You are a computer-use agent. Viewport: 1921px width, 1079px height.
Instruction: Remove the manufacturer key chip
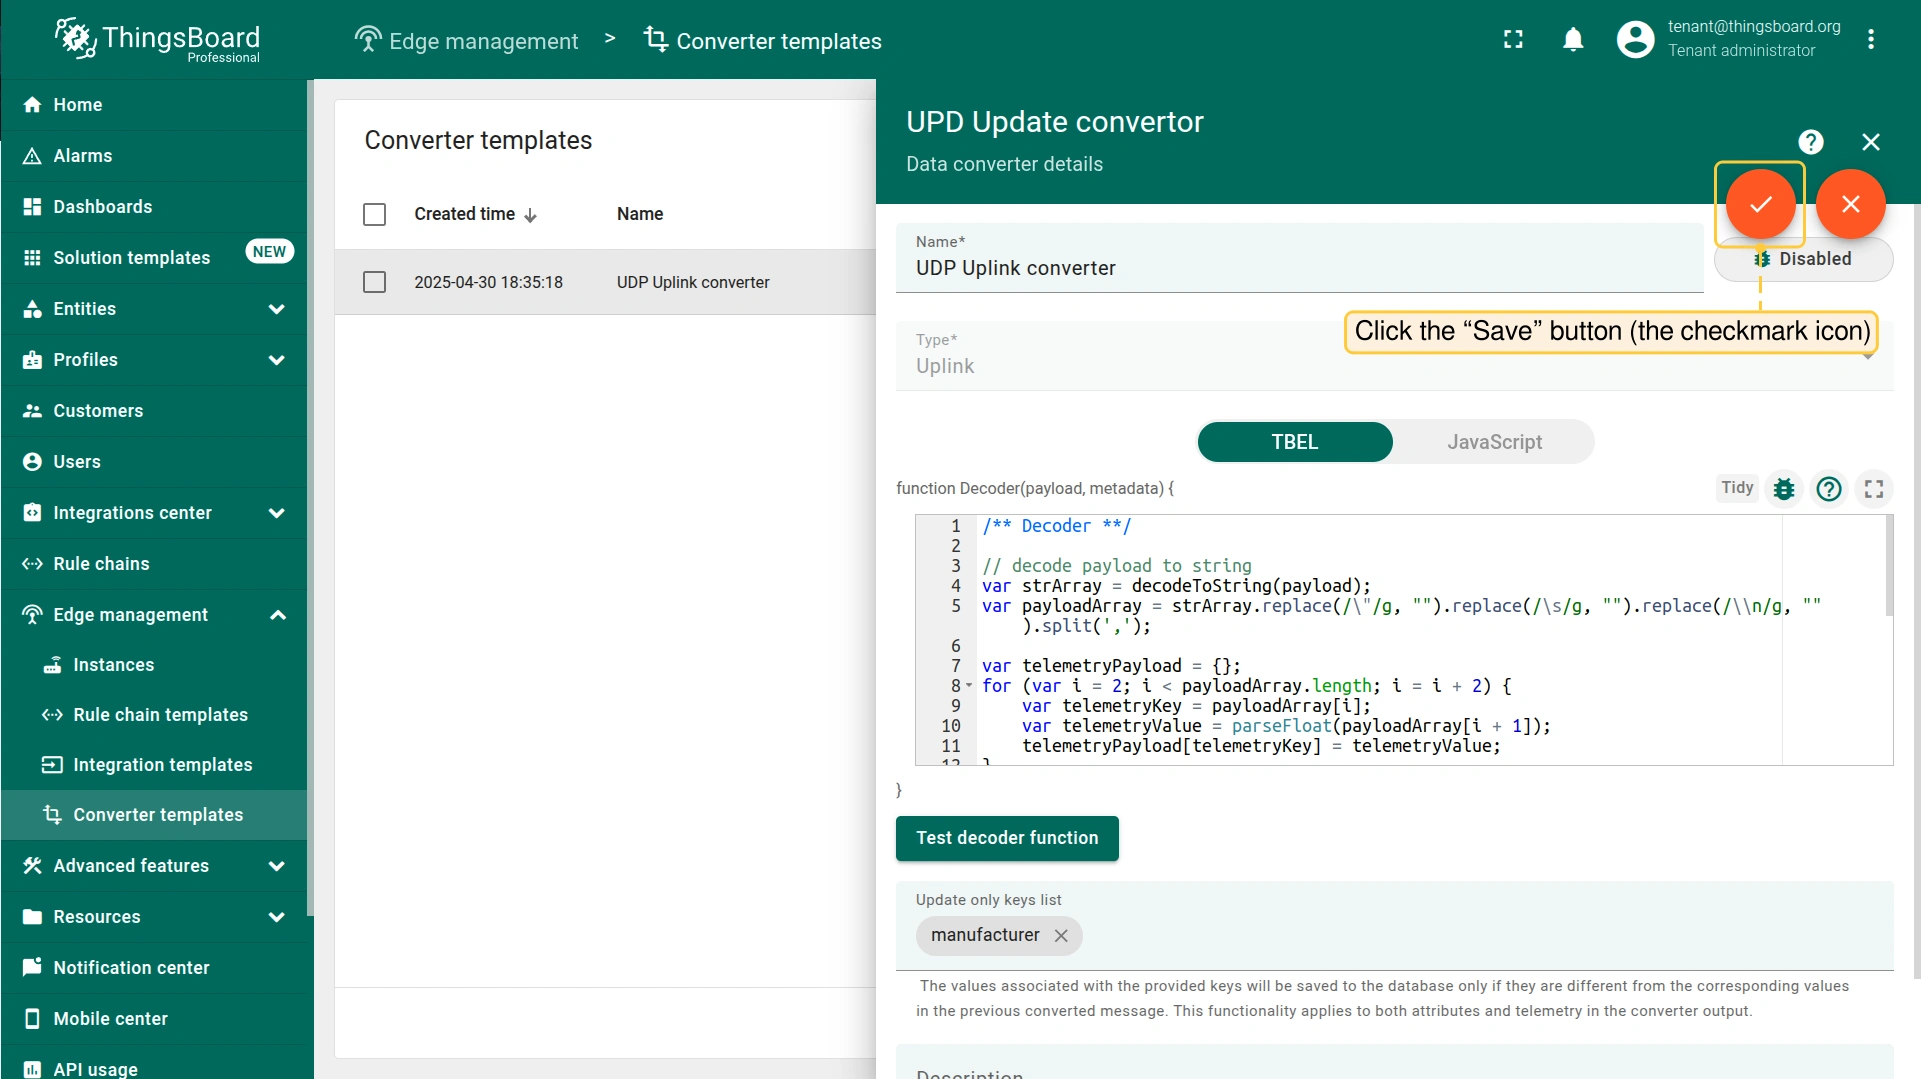(x=1061, y=936)
